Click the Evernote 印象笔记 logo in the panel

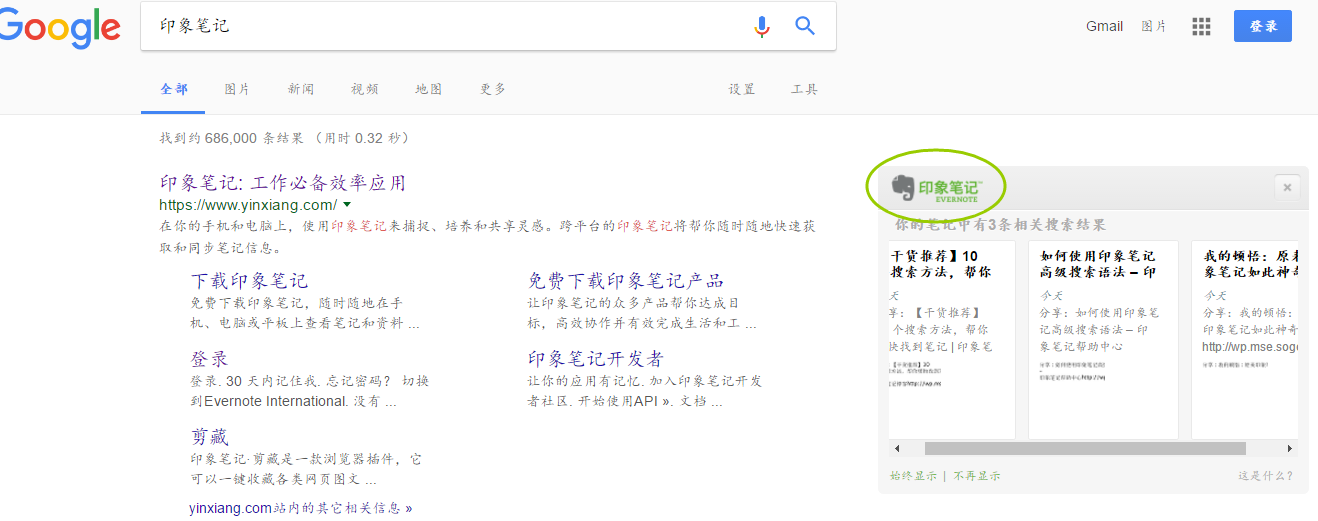point(937,187)
